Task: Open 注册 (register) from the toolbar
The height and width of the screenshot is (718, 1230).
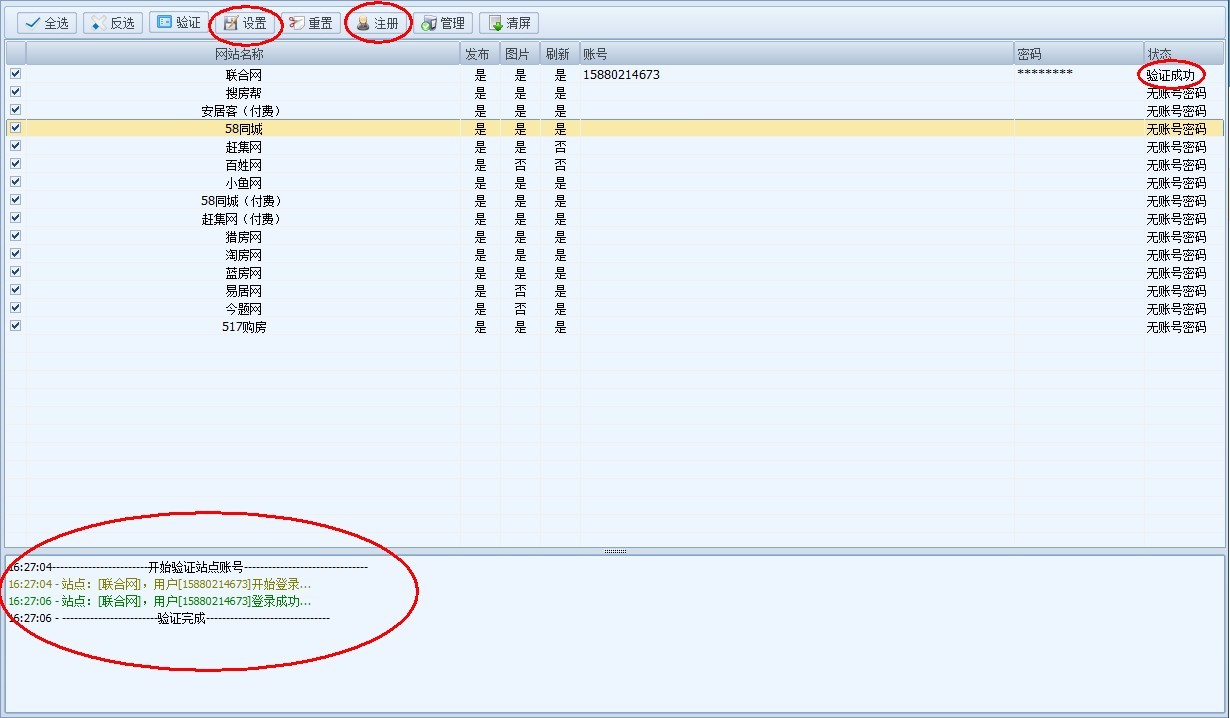Action: [377, 23]
